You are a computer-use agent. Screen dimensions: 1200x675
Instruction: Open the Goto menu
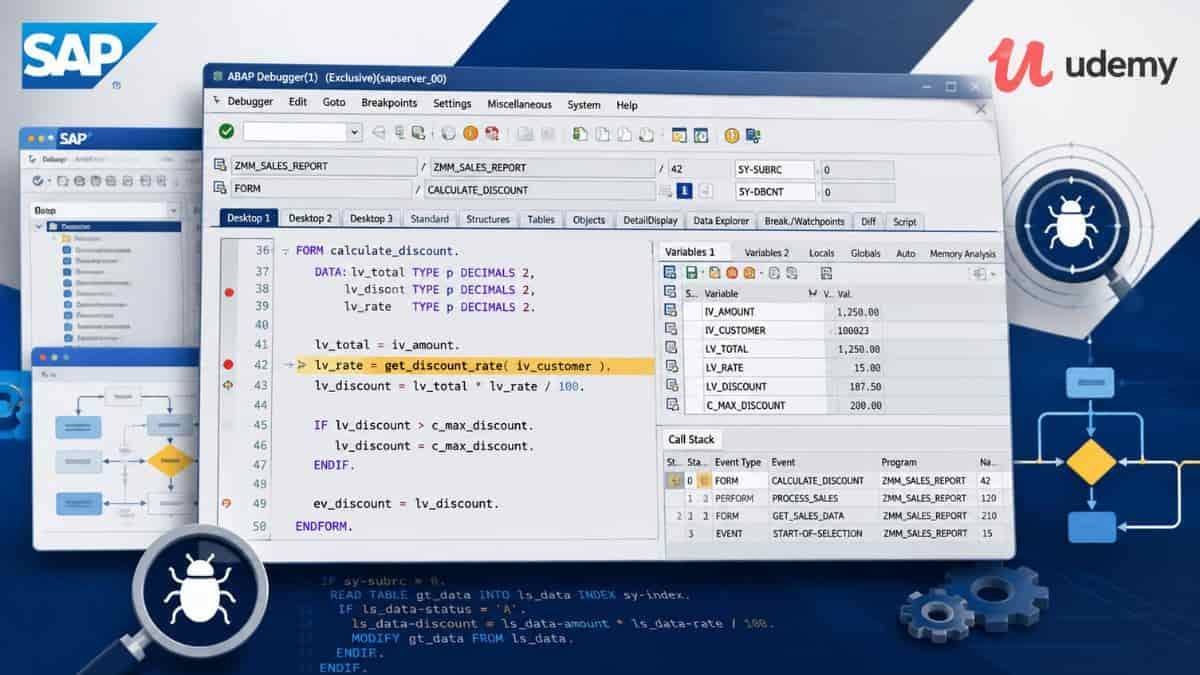(x=334, y=102)
